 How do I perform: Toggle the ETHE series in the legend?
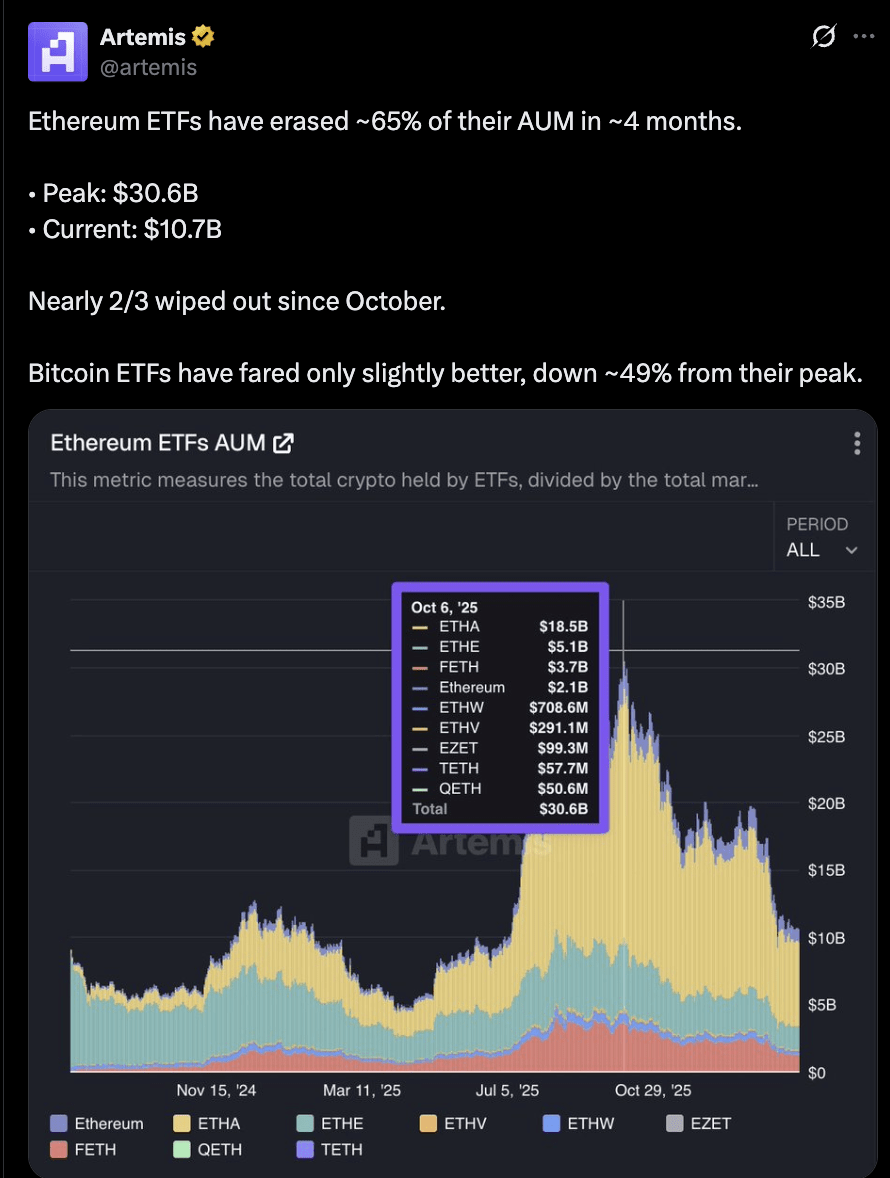(330, 1123)
